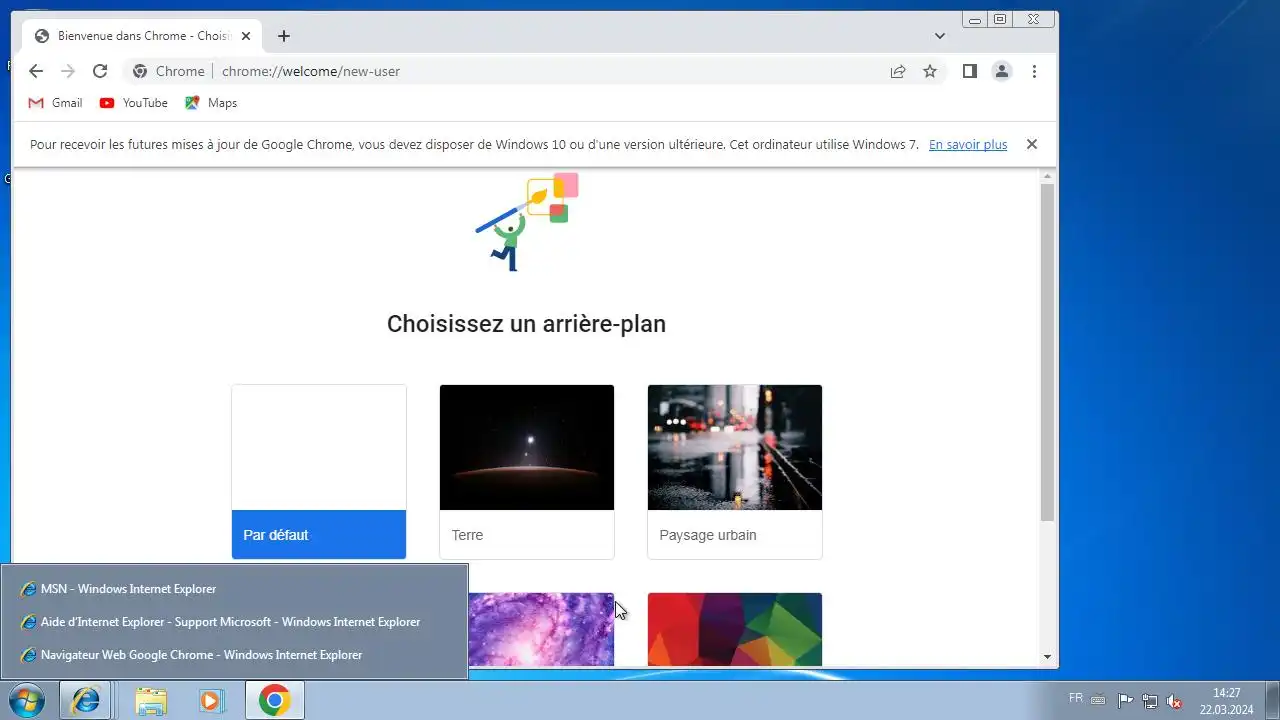Open the YouTube bookmark
Screen dimensions: 1280x720
(133, 103)
